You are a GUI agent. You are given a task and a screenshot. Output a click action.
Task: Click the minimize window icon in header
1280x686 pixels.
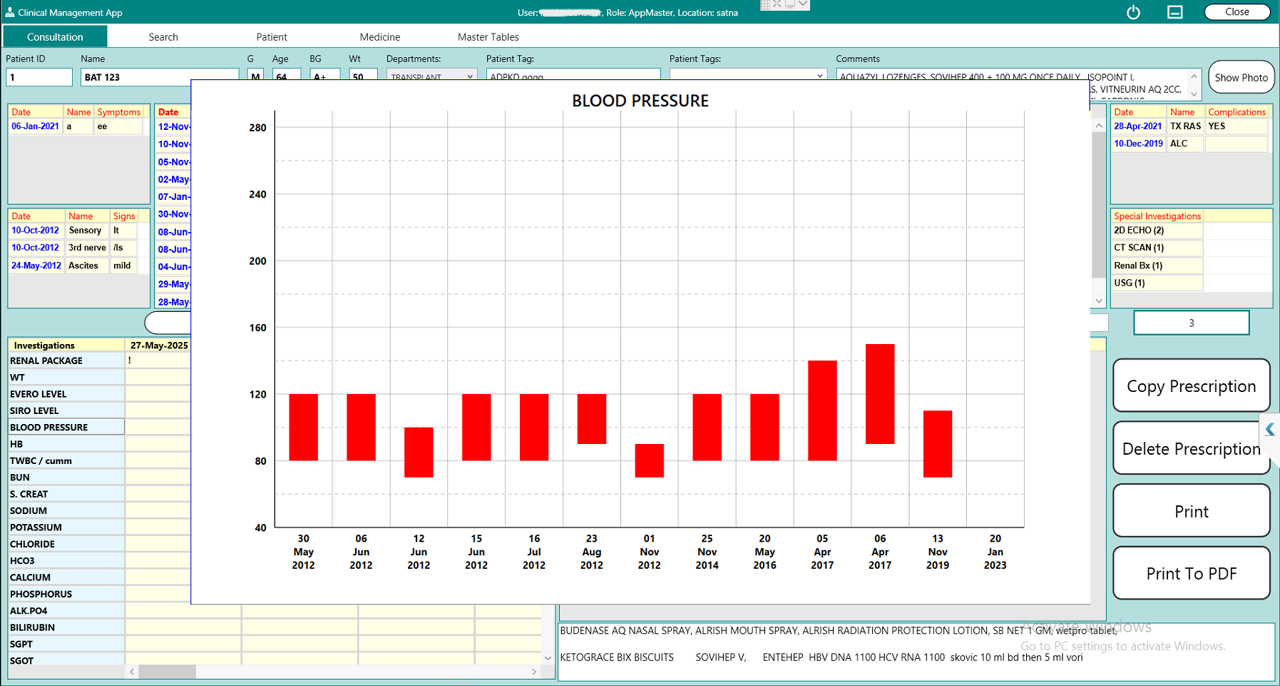click(1175, 12)
